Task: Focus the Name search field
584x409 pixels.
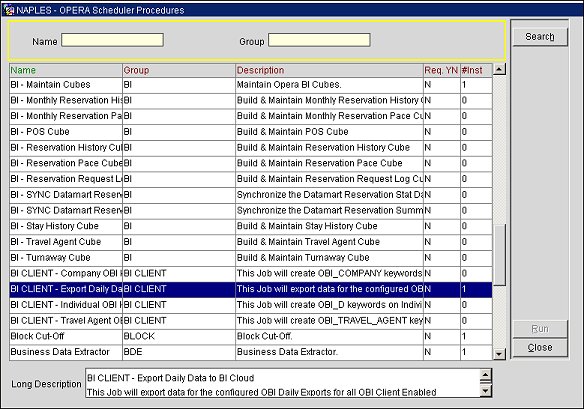Action: 112,40
